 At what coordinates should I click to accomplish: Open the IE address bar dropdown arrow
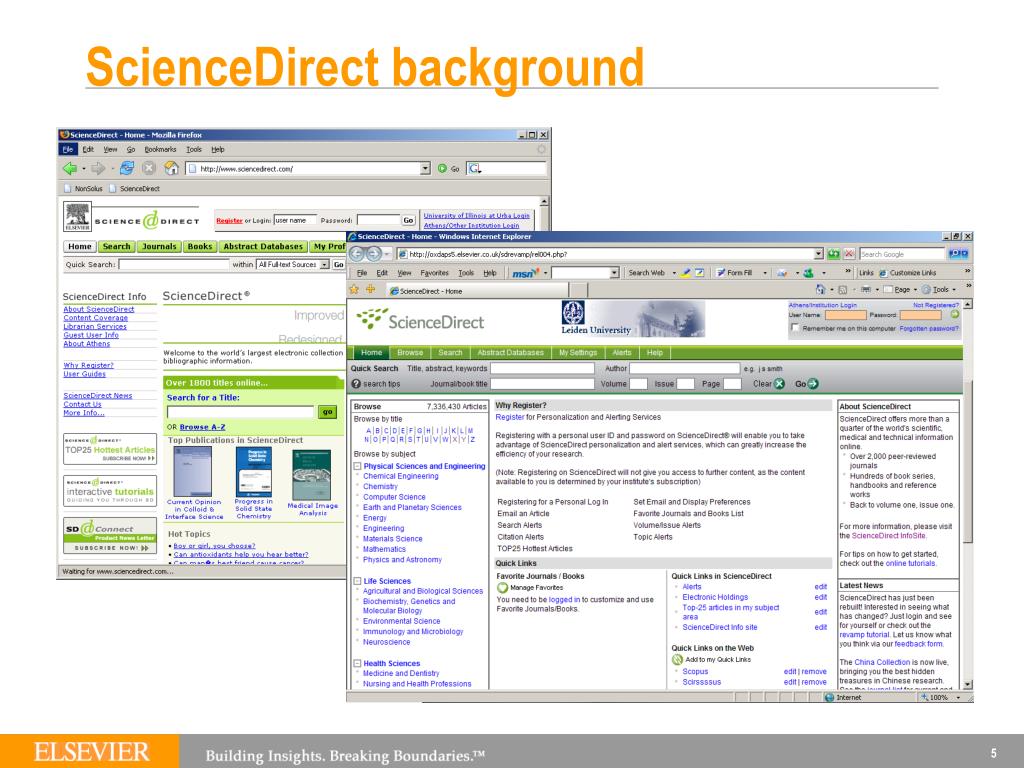click(819, 253)
